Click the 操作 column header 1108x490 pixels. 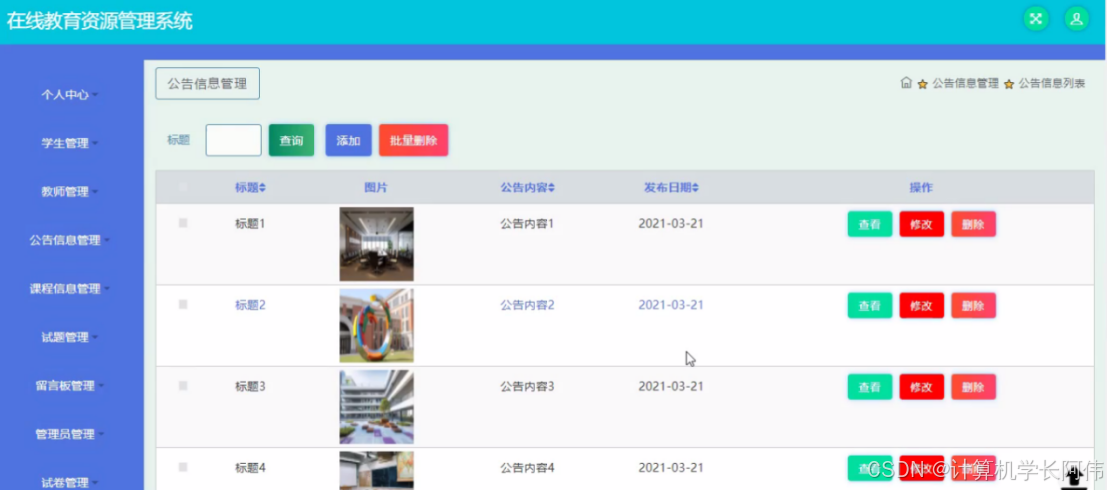click(921, 187)
